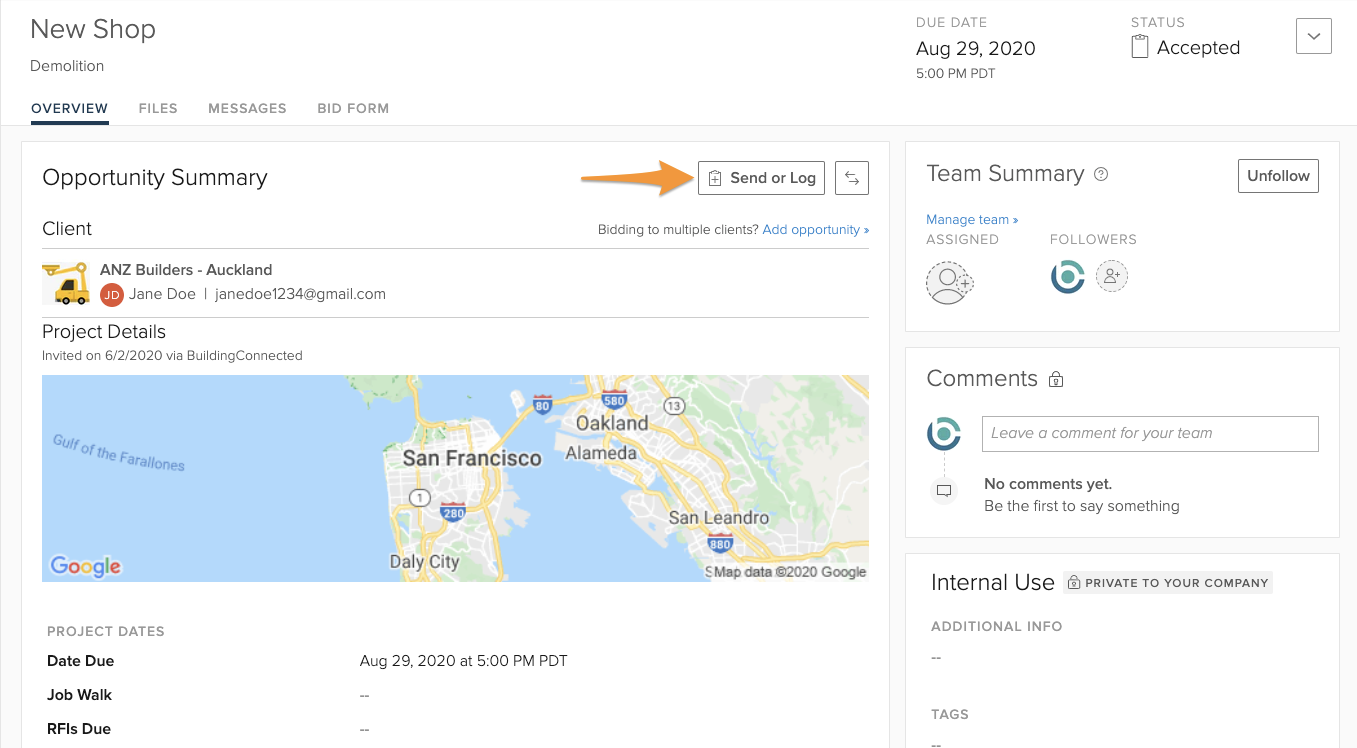Click the Send or Log button
This screenshot has height=748, width=1357.
[x=761, y=178]
